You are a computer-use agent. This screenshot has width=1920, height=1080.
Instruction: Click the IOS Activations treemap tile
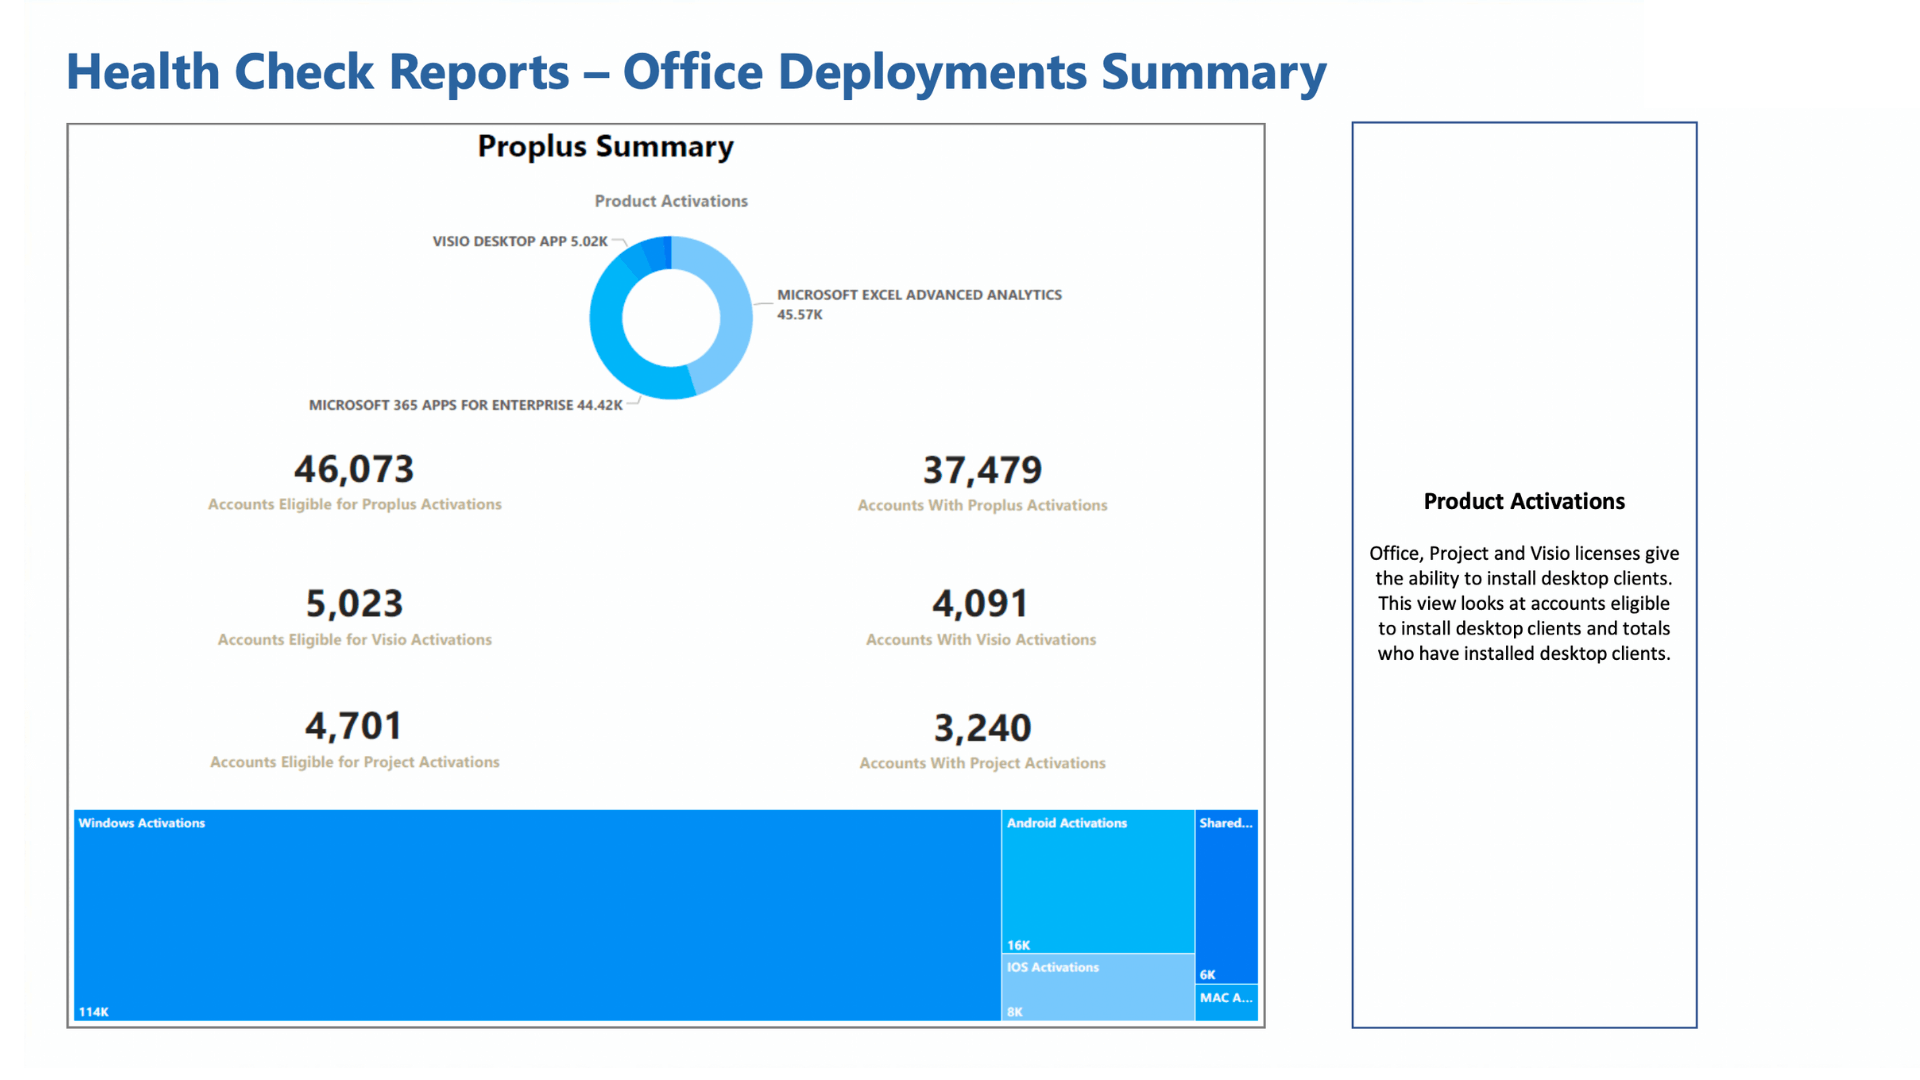(x=1098, y=988)
